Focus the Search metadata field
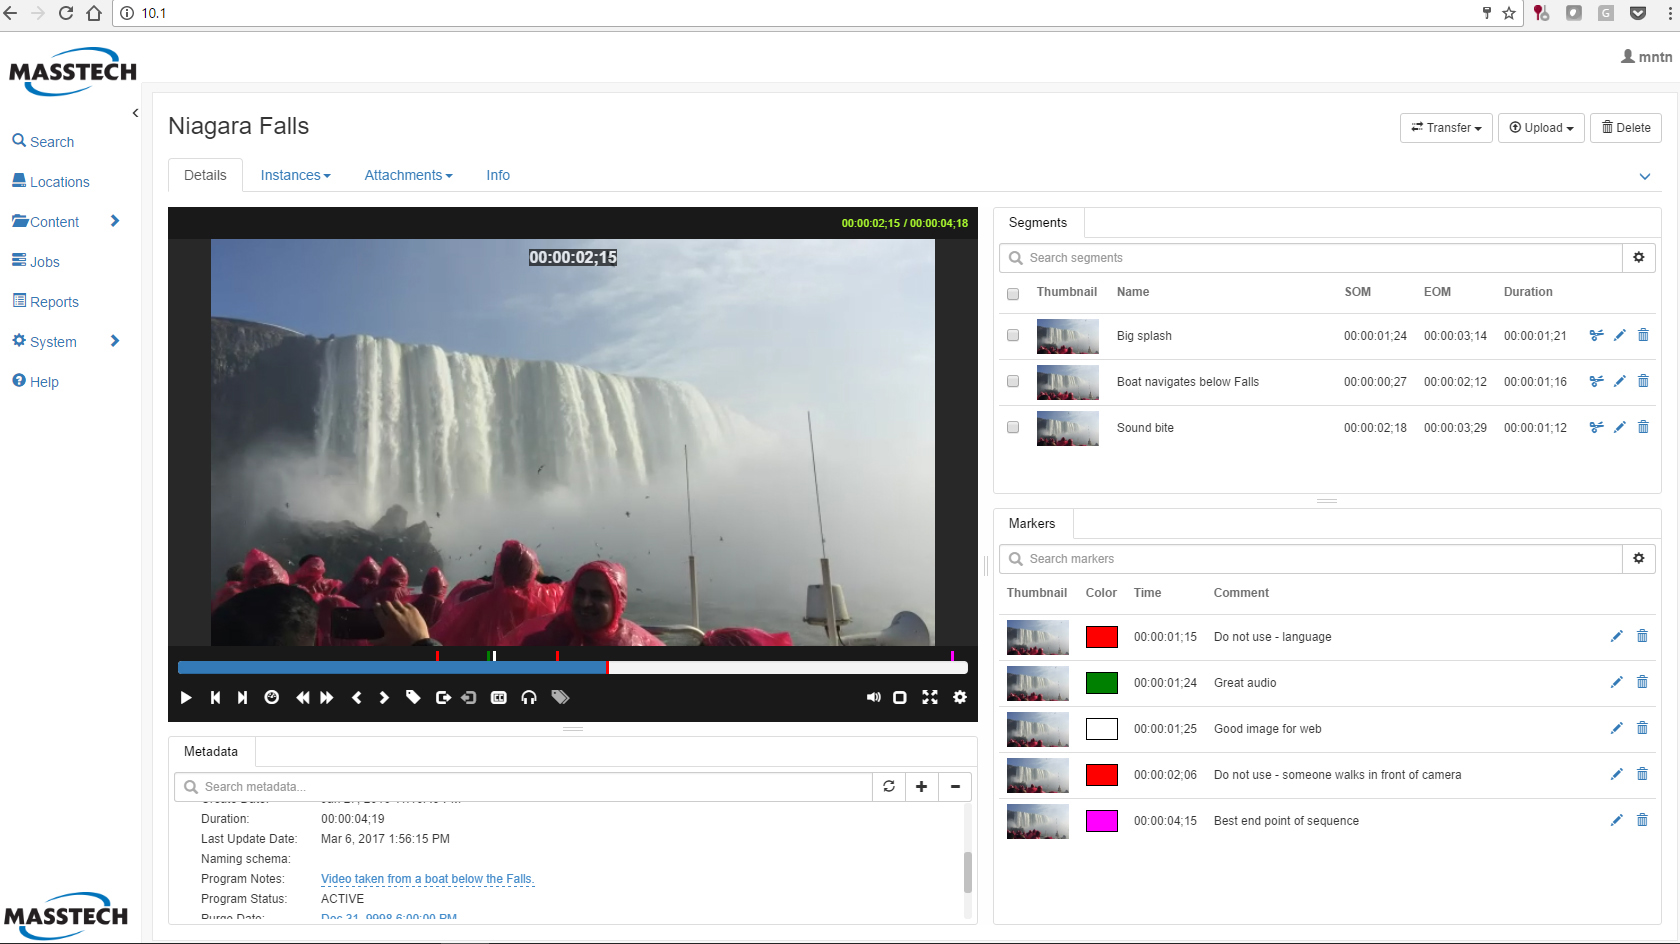 point(524,787)
